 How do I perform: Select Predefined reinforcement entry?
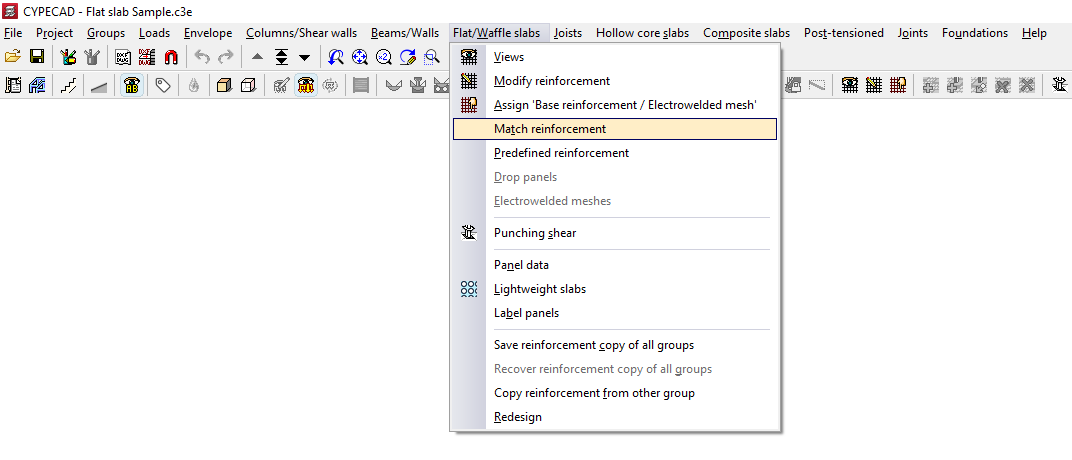point(615,153)
